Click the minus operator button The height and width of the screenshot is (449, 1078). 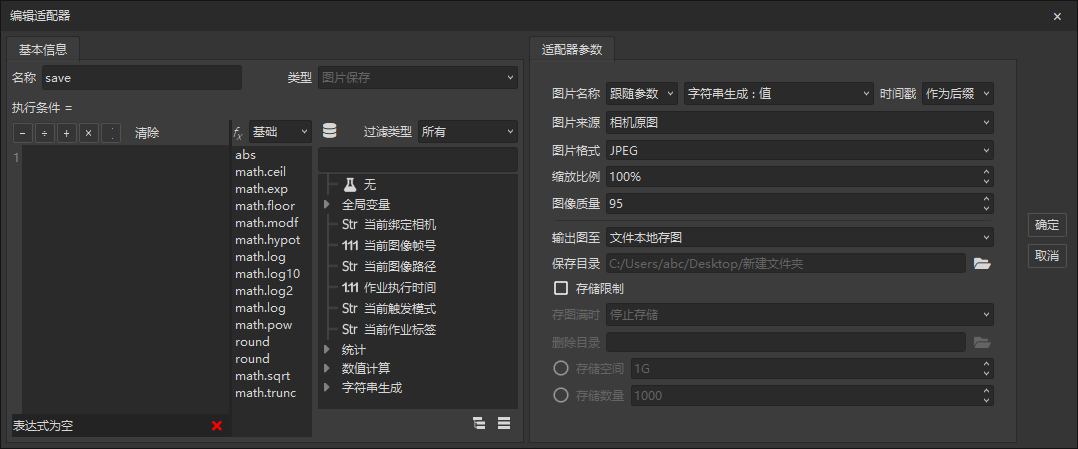23,133
